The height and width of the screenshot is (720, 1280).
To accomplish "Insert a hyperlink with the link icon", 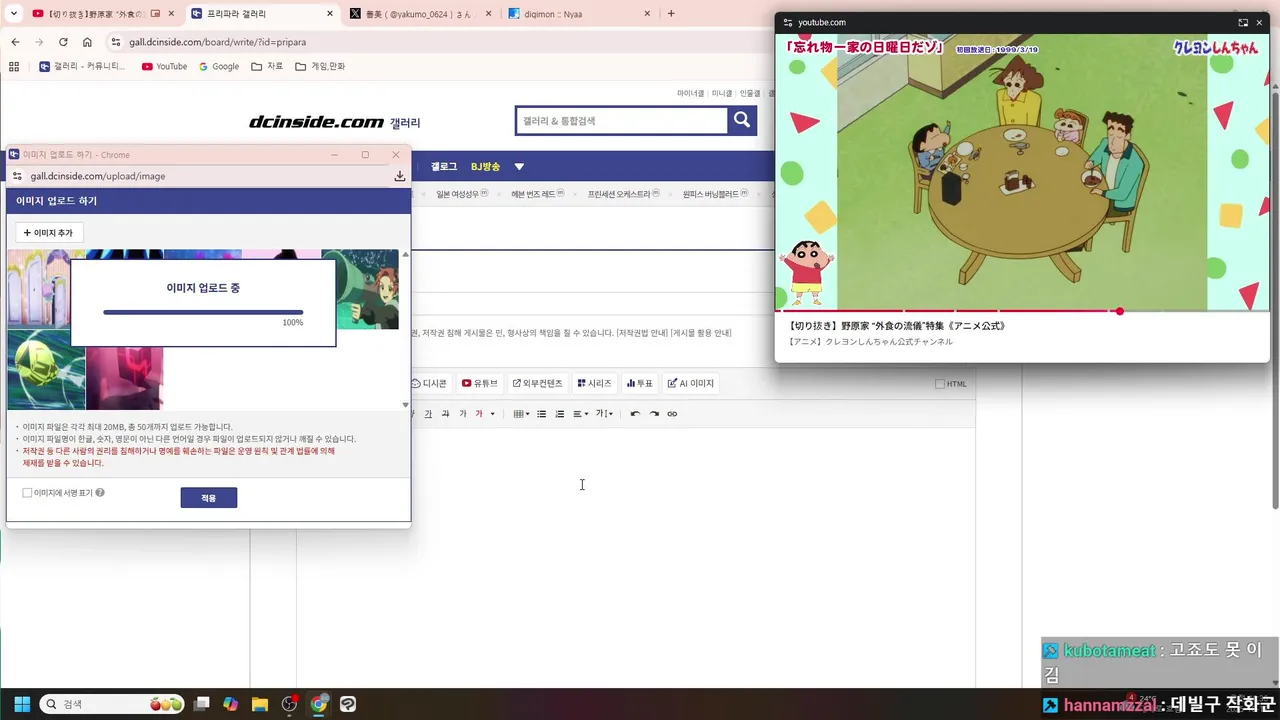I will pyautogui.click(x=672, y=414).
